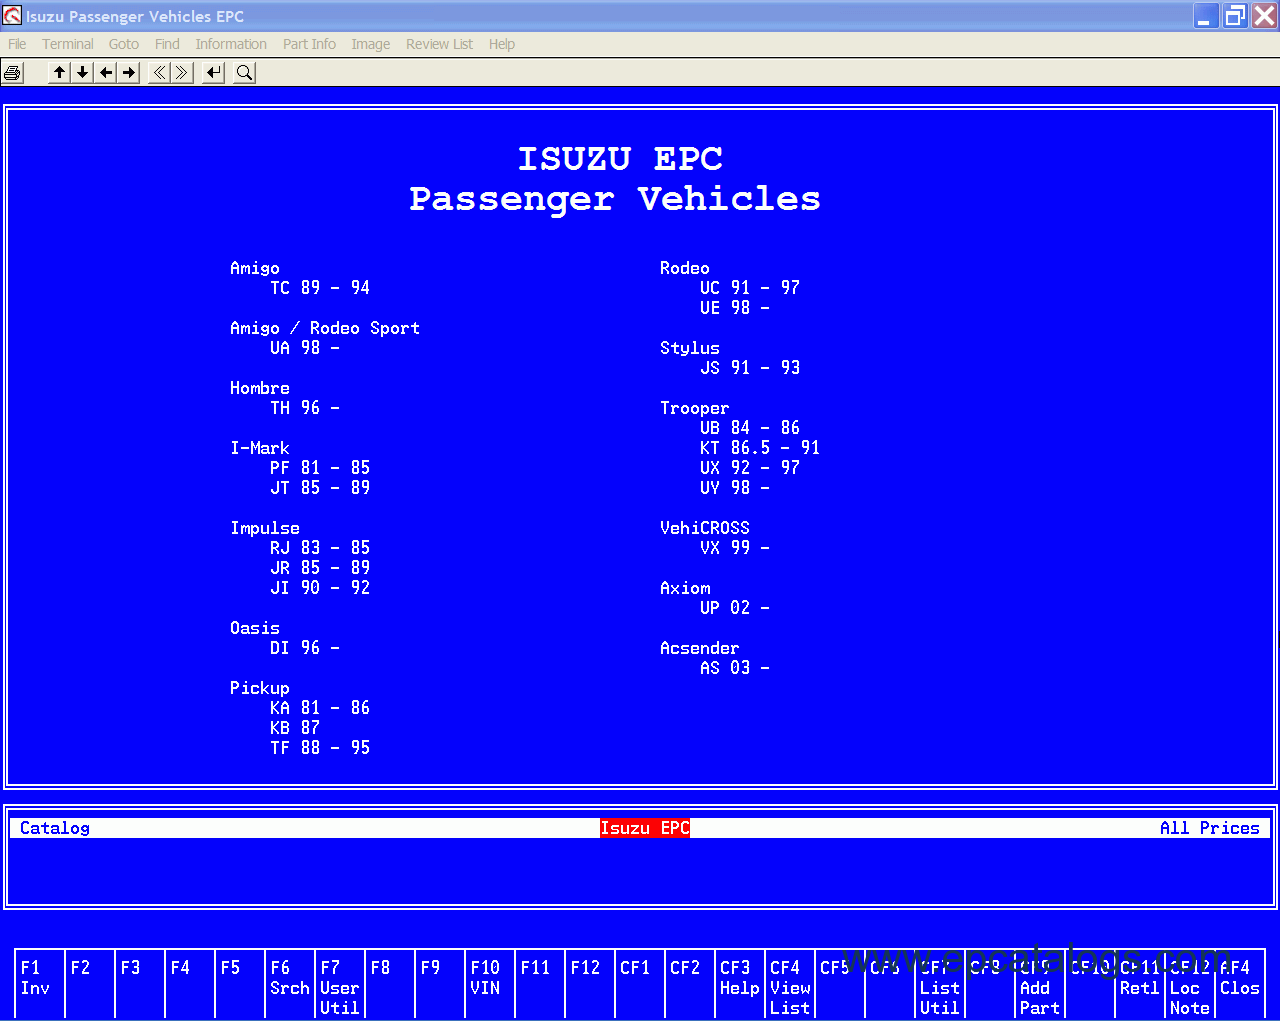
Task: Click the Retl function key
Action: pyautogui.click(x=1140, y=984)
